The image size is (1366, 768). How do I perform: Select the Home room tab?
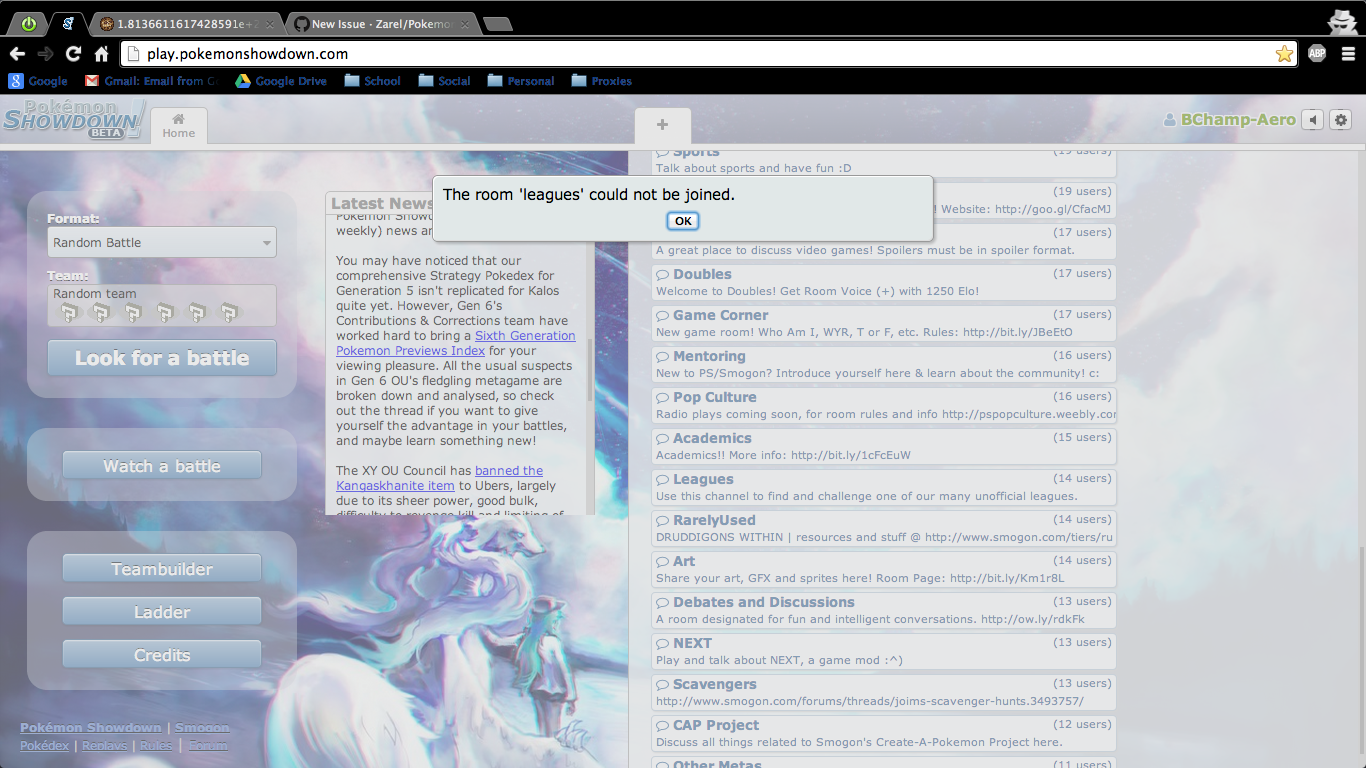(179, 126)
